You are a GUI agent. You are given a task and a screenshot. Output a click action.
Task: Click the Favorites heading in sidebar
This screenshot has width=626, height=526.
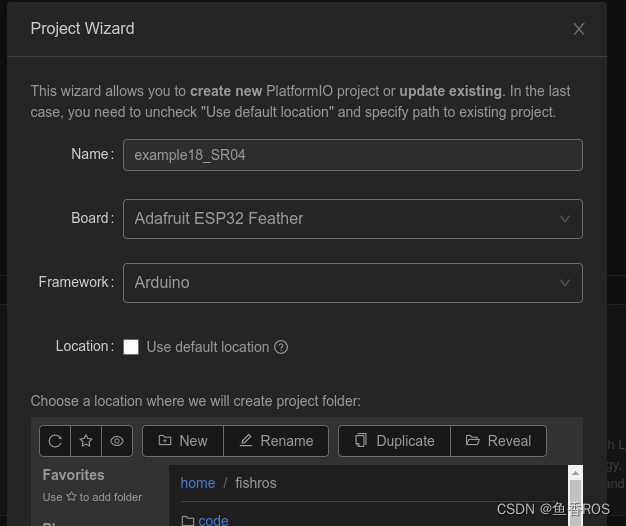tap(73, 475)
